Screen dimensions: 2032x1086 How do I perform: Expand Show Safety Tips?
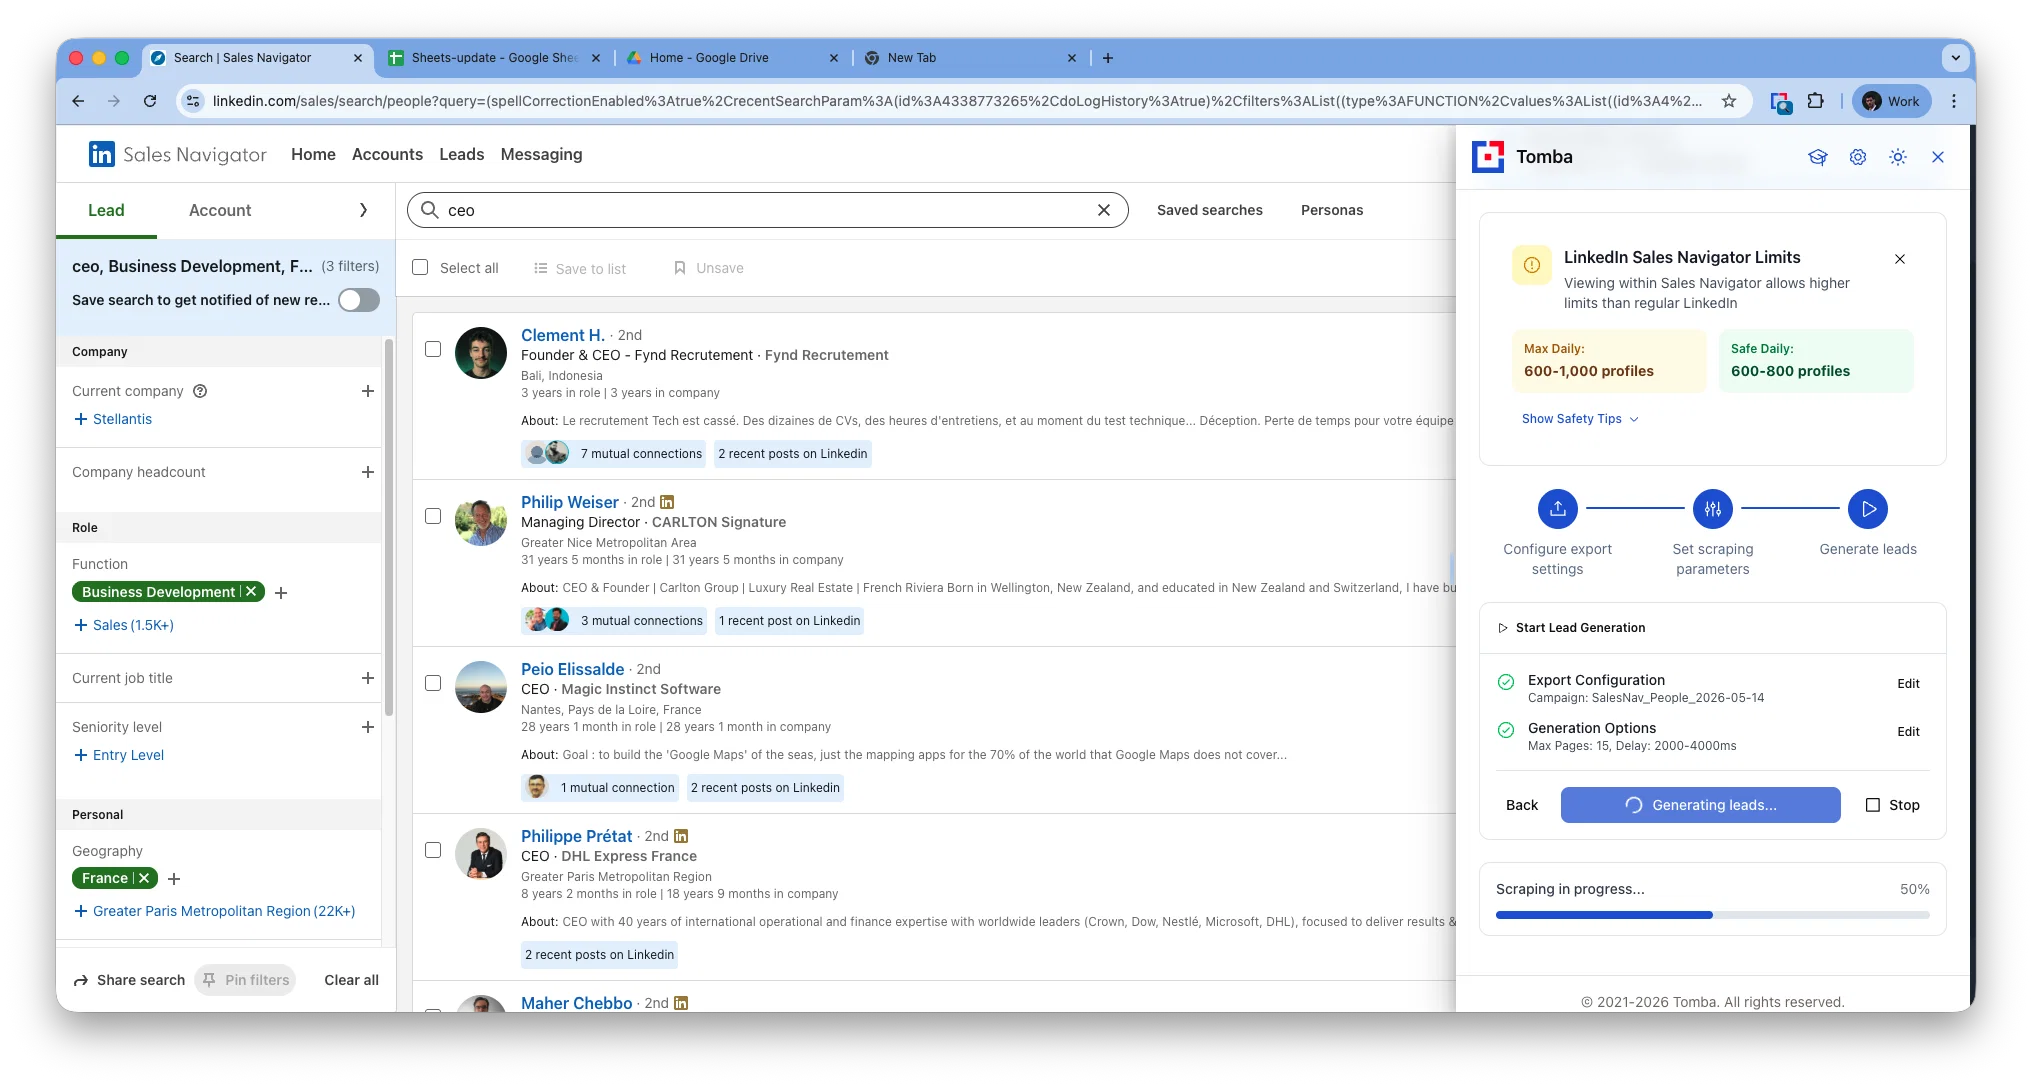coord(1580,419)
